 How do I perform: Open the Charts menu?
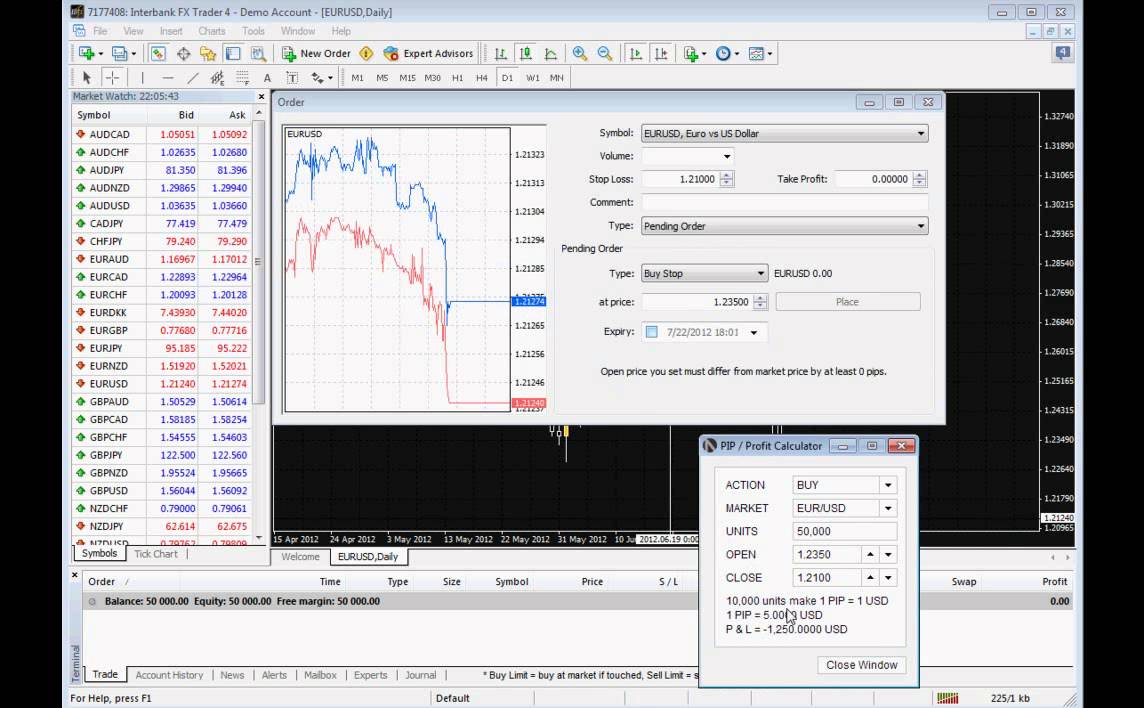212,31
